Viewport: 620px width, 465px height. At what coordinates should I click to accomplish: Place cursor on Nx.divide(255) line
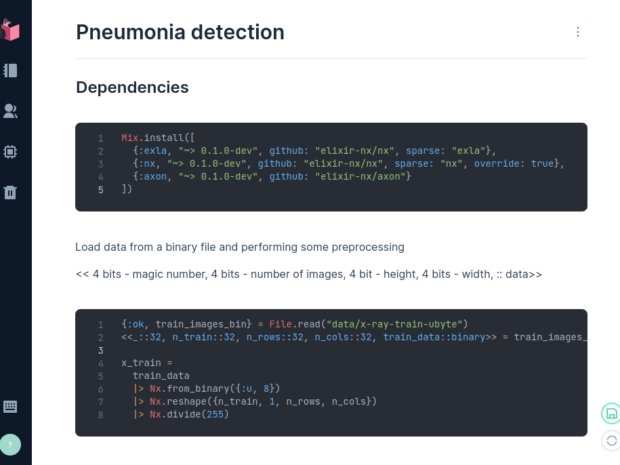point(181,414)
